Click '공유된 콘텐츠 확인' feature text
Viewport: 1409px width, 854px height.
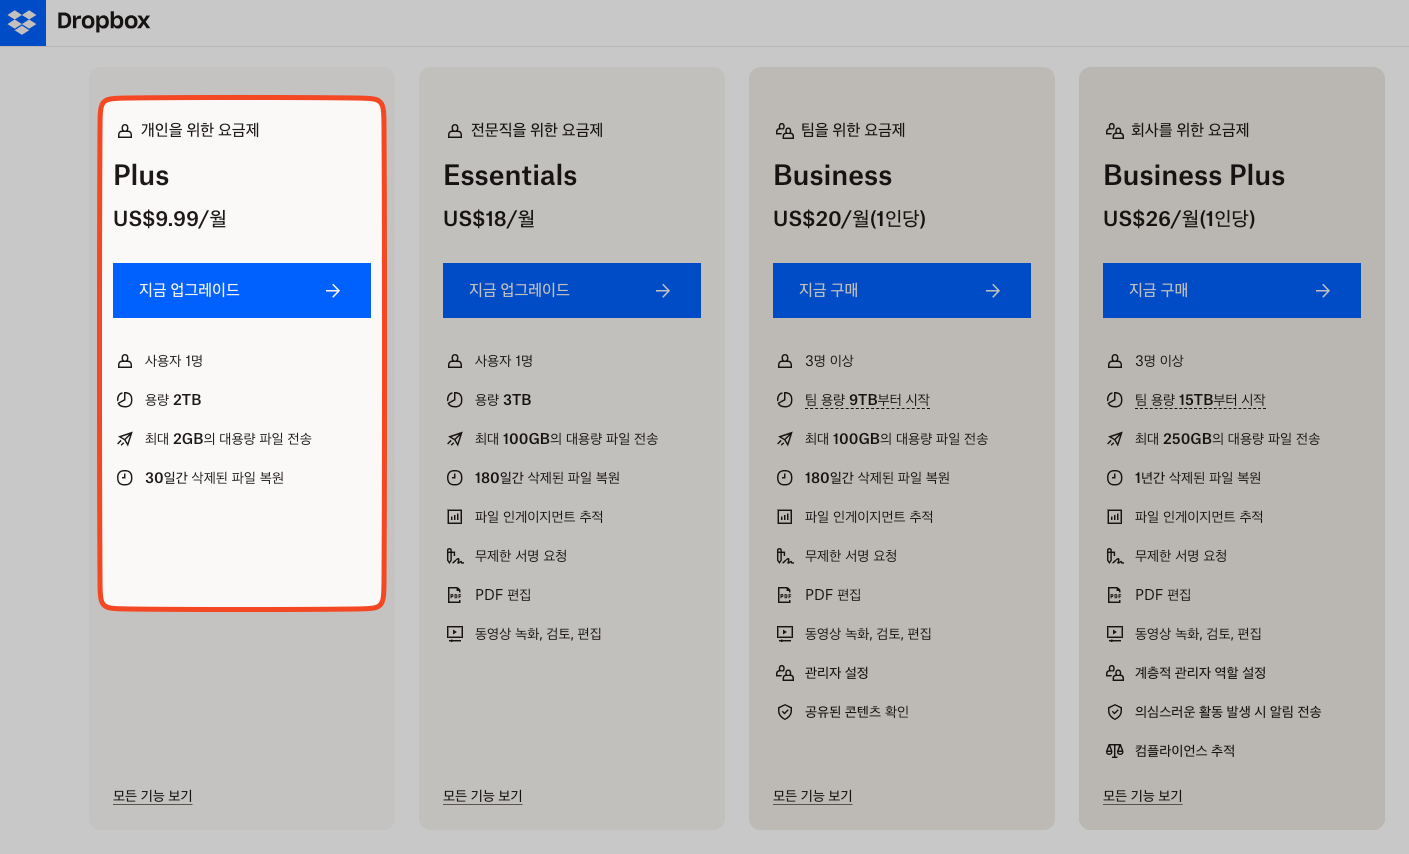857,712
